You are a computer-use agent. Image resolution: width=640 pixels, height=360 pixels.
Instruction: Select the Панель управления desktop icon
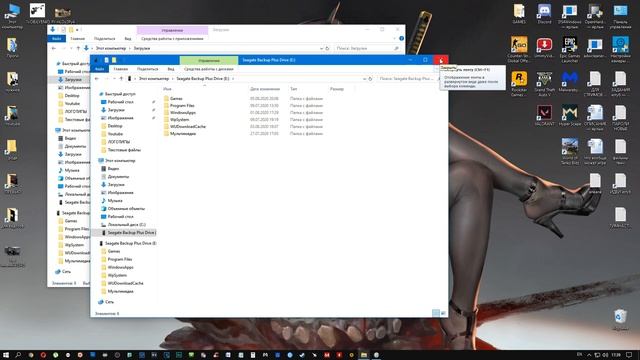pos(620,16)
